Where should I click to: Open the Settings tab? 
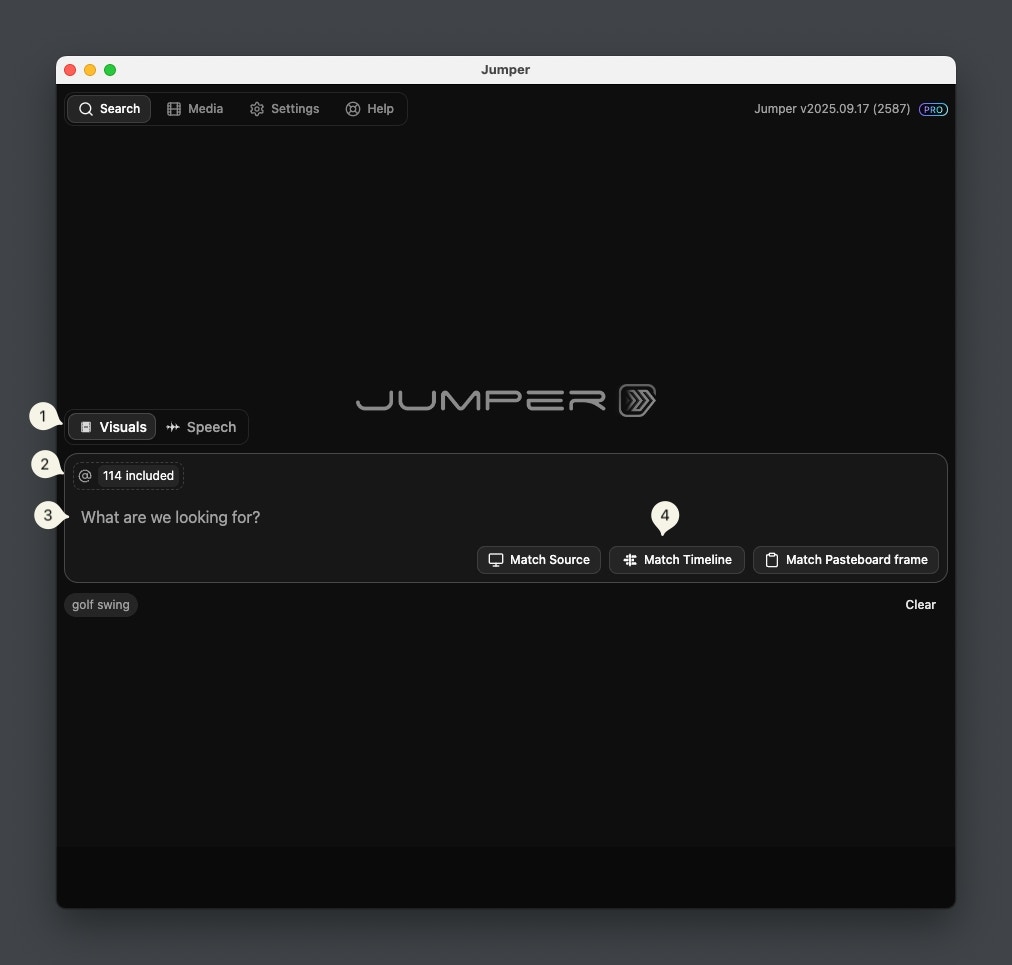point(285,109)
